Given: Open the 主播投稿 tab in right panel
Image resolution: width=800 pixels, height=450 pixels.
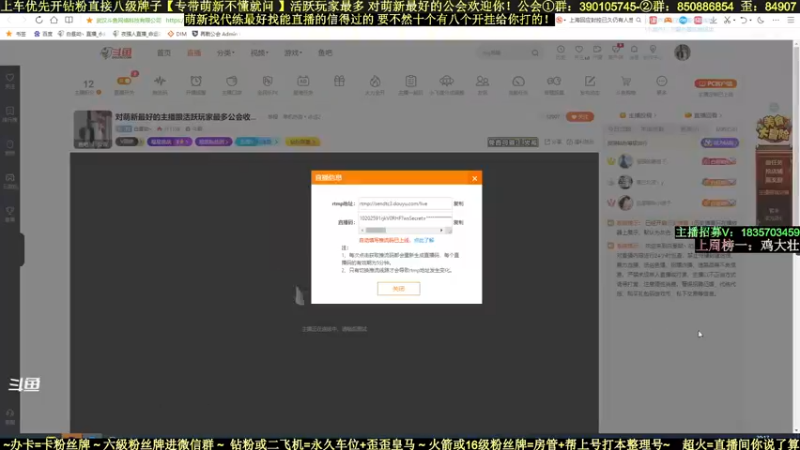Looking at the screenshot, I should (x=637, y=115).
